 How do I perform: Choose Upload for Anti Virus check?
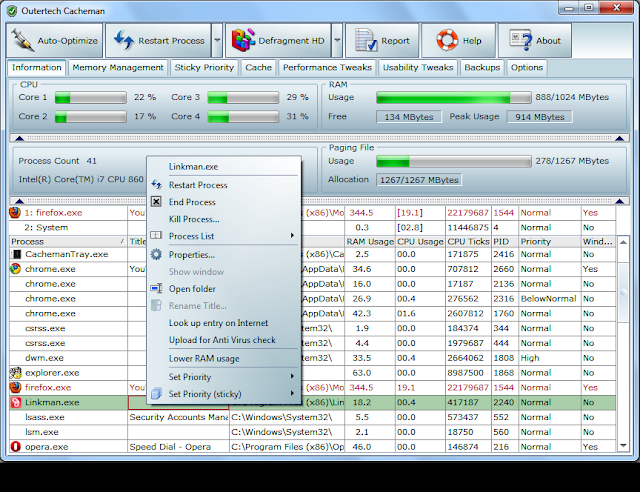(222, 340)
